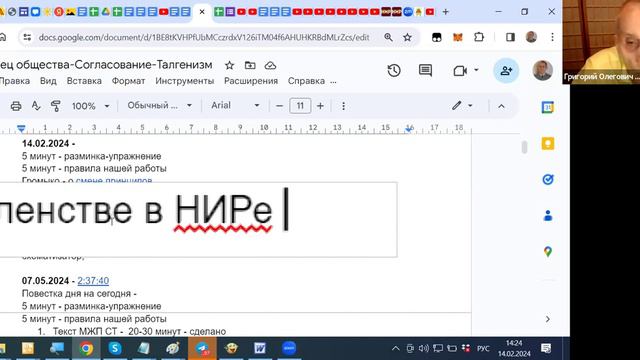This screenshot has height=360, width=640.
Task: Activate paint format tool
Action: (x=56, y=106)
